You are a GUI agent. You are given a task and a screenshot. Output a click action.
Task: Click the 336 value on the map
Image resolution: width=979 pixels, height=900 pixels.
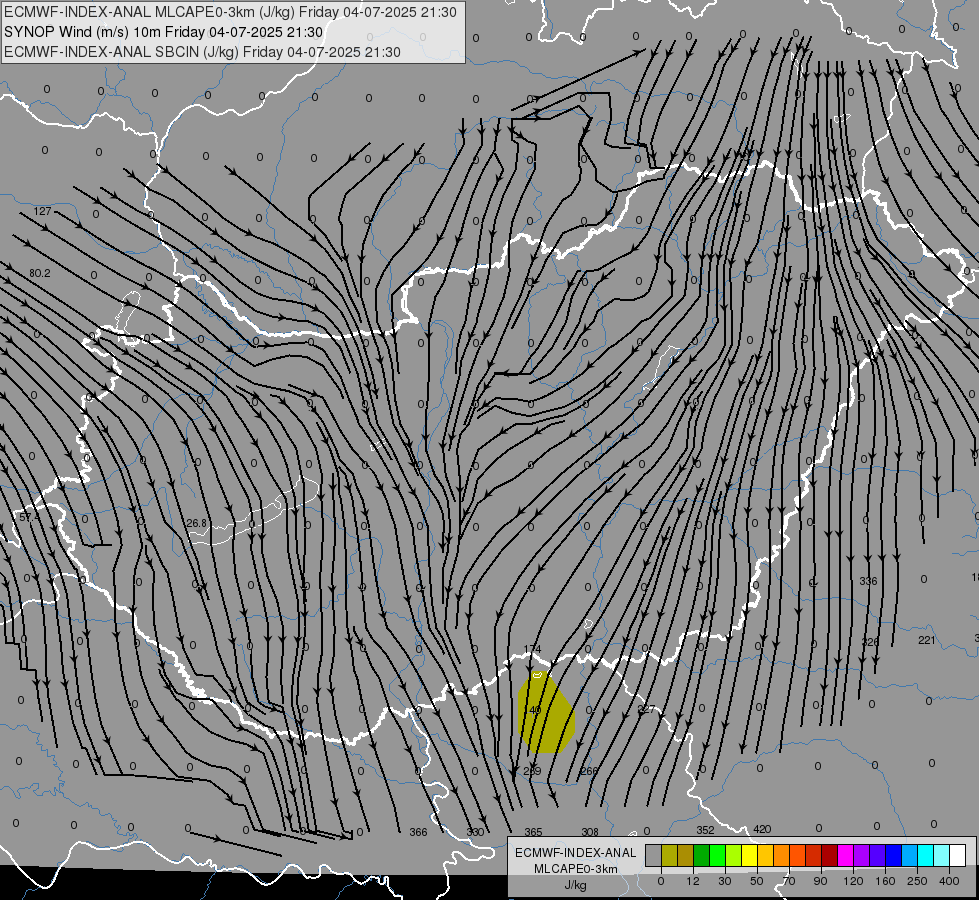coord(868,581)
